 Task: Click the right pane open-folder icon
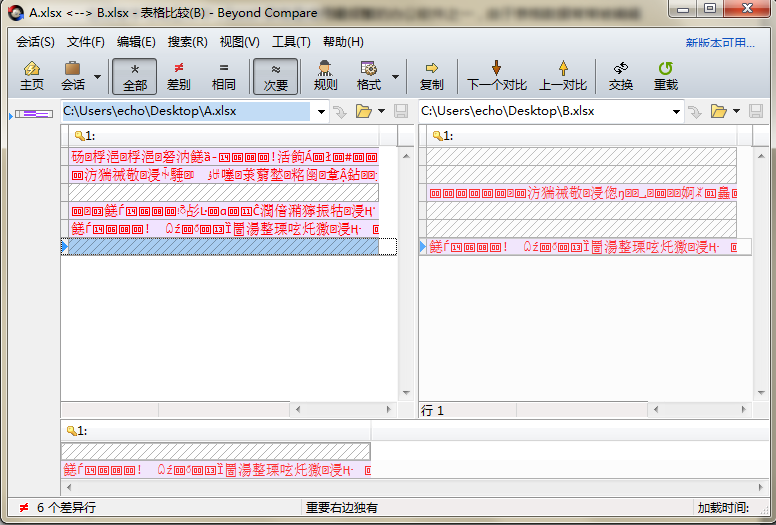click(719, 111)
